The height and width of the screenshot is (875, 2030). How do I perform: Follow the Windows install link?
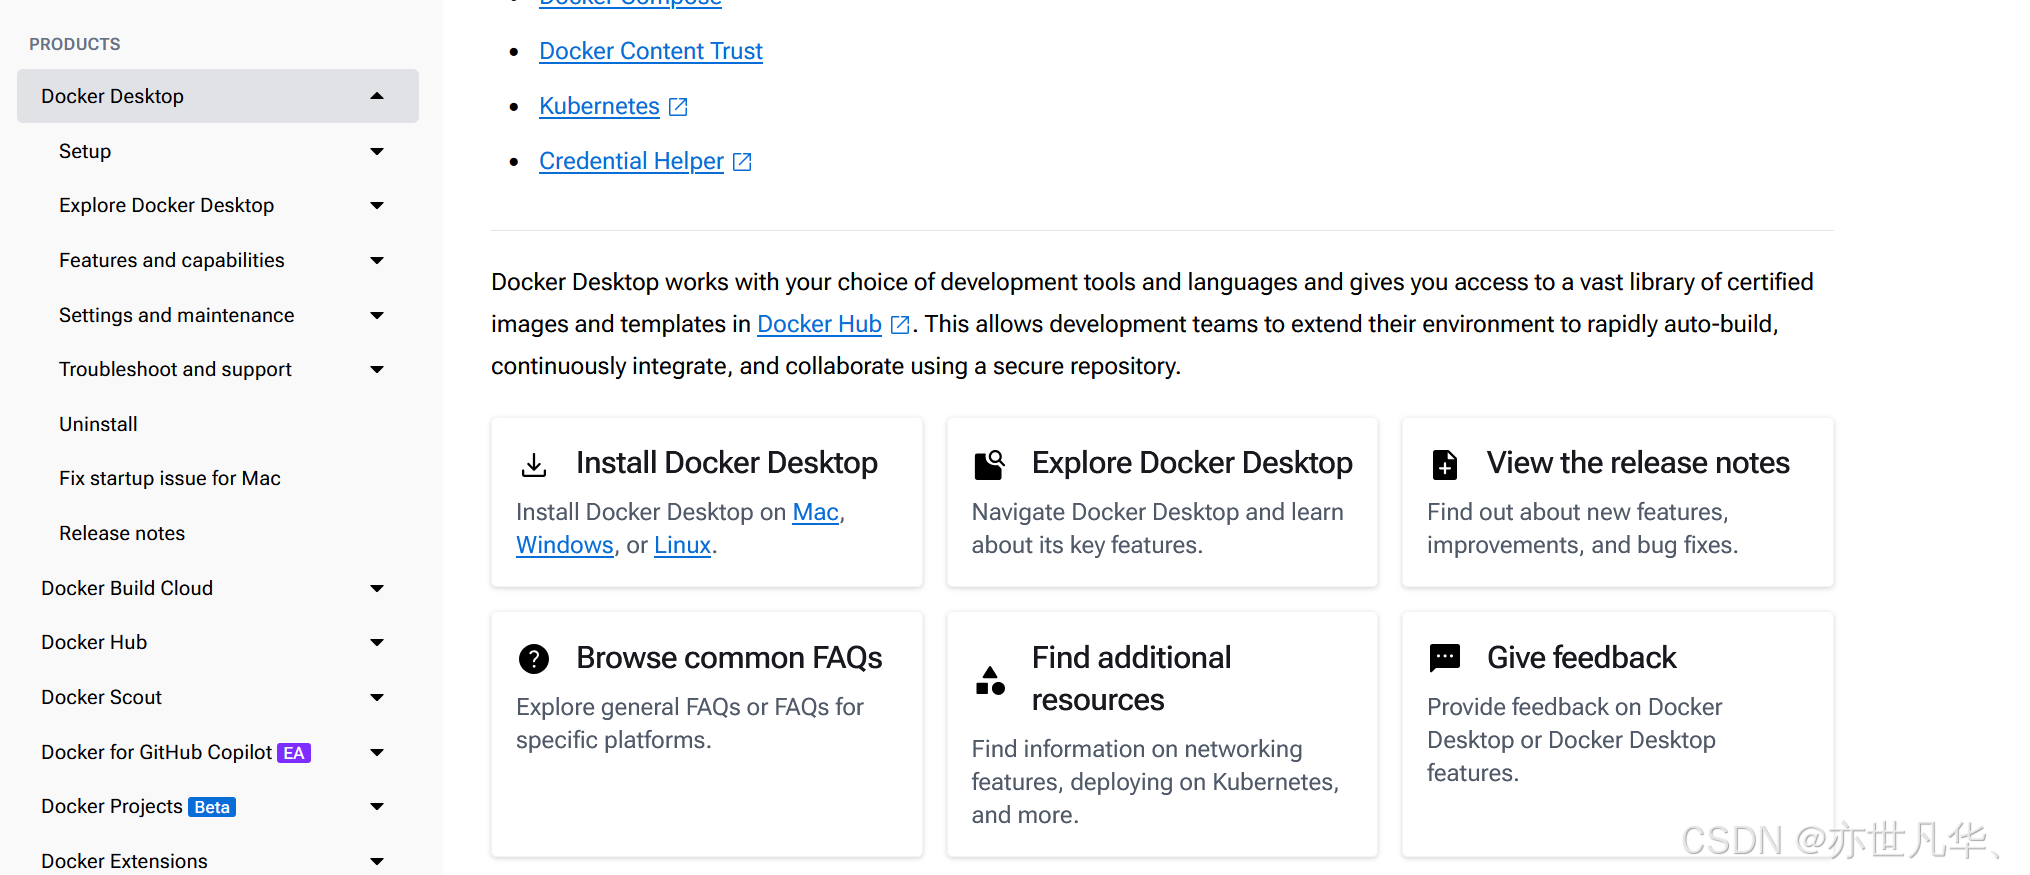pyautogui.click(x=565, y=545)
